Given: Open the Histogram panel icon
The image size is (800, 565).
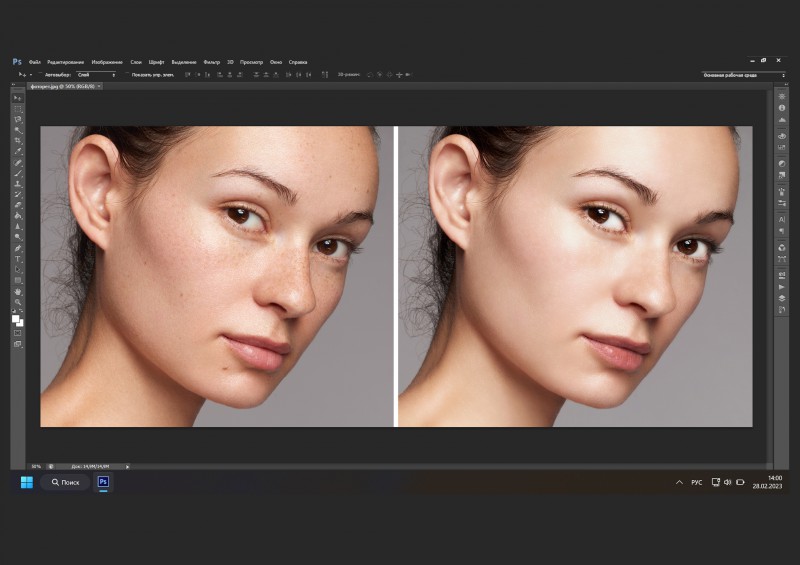Looking at the screenshot, I should (x=782, y=119).
